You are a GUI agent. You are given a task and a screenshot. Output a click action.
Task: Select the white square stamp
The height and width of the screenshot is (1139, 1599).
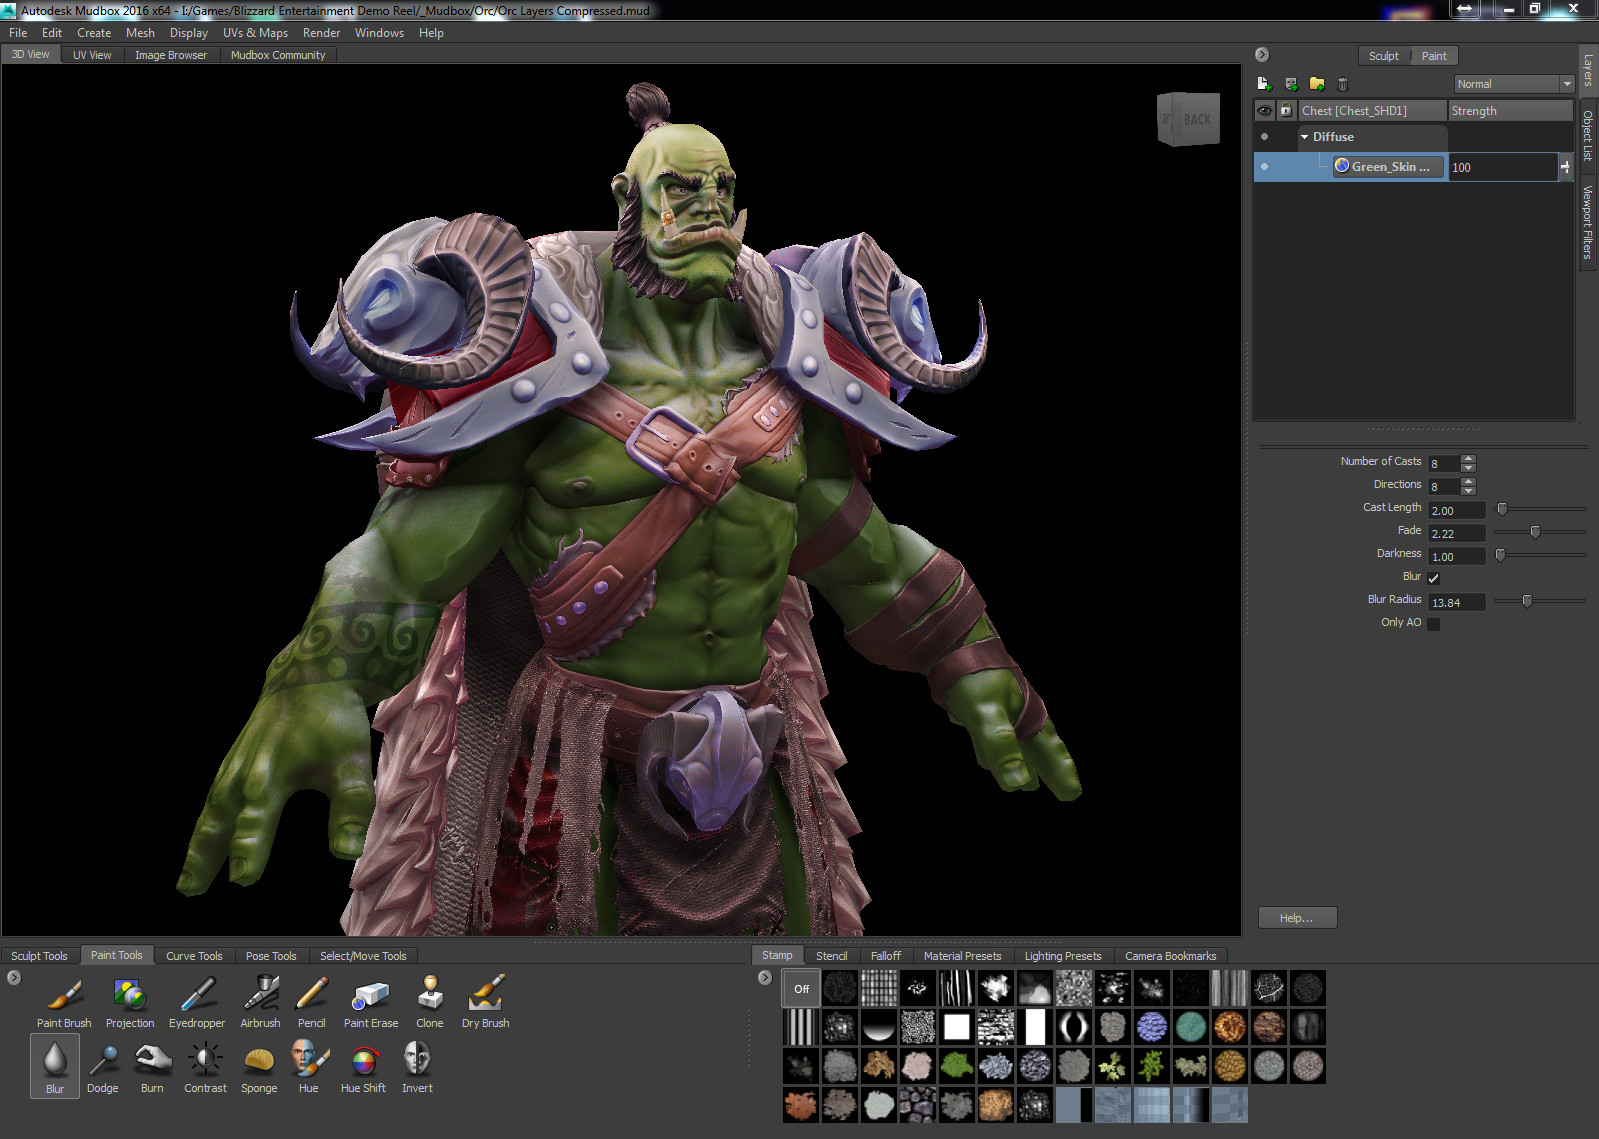coord(957,1027)
